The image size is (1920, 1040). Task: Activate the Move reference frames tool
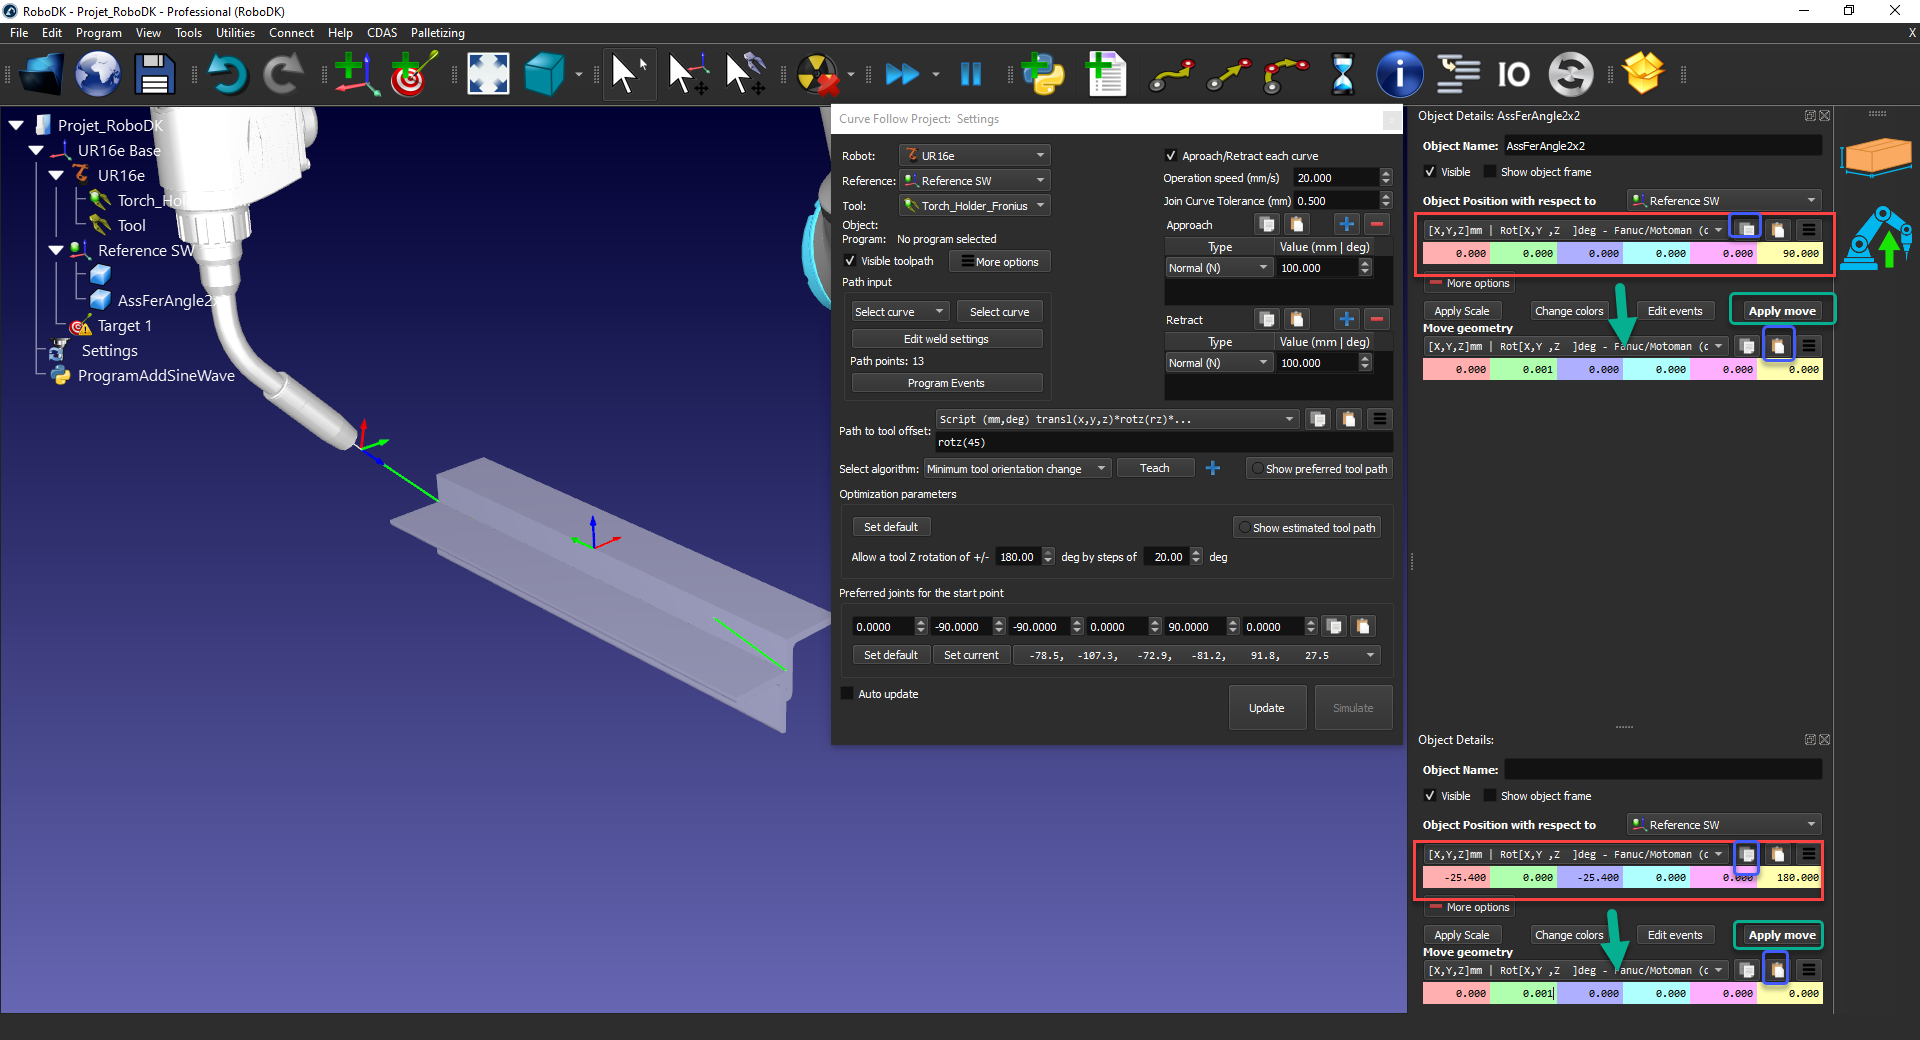687,75
